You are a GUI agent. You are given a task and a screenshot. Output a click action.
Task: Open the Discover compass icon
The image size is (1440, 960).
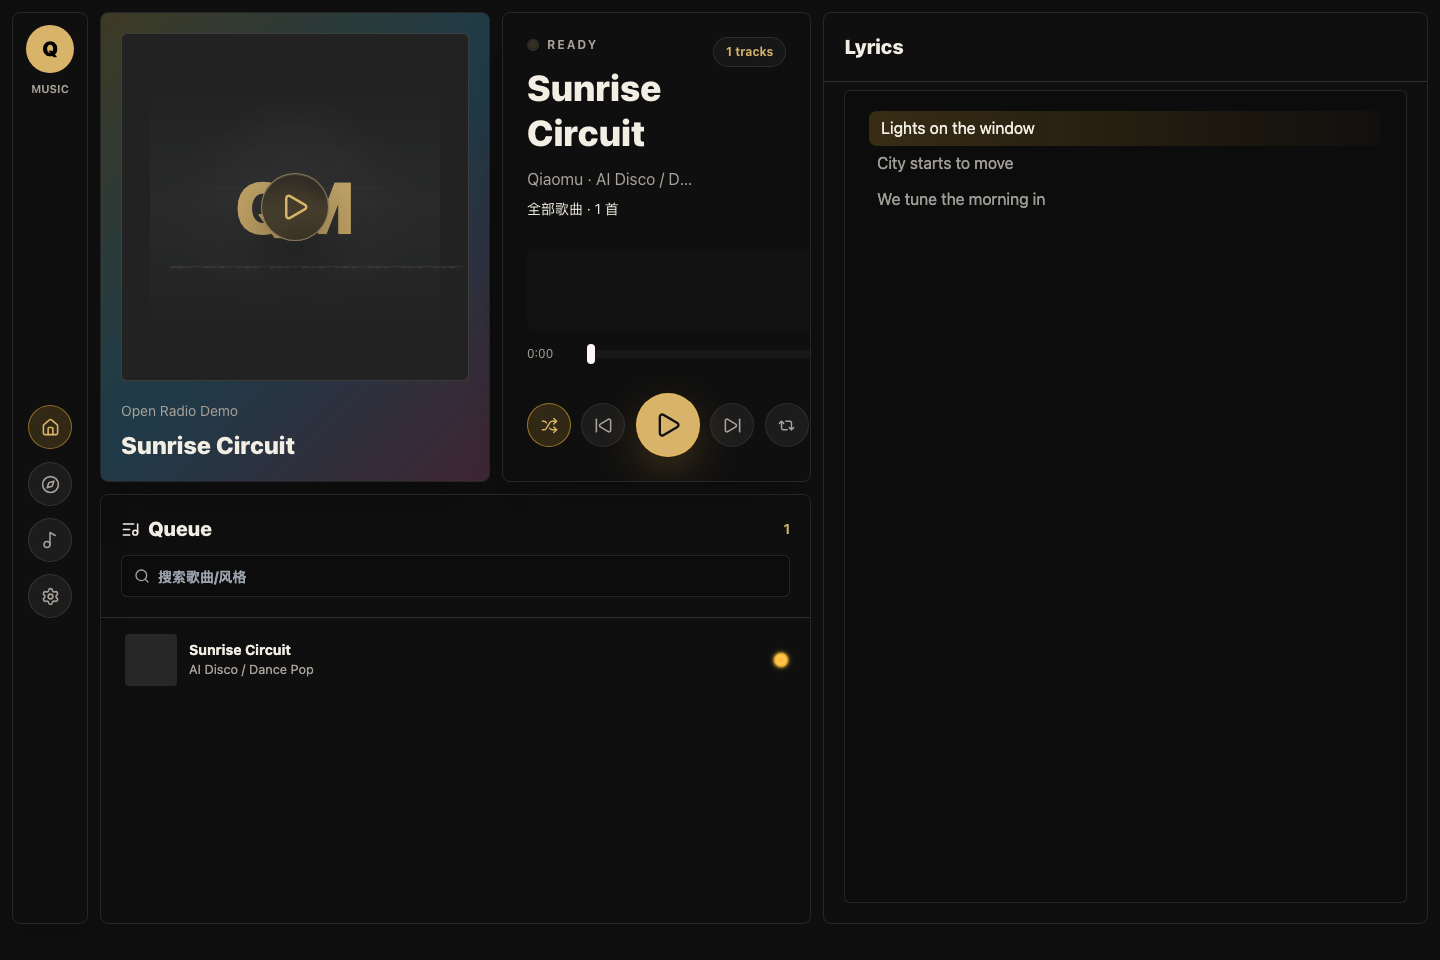(50, 484)
